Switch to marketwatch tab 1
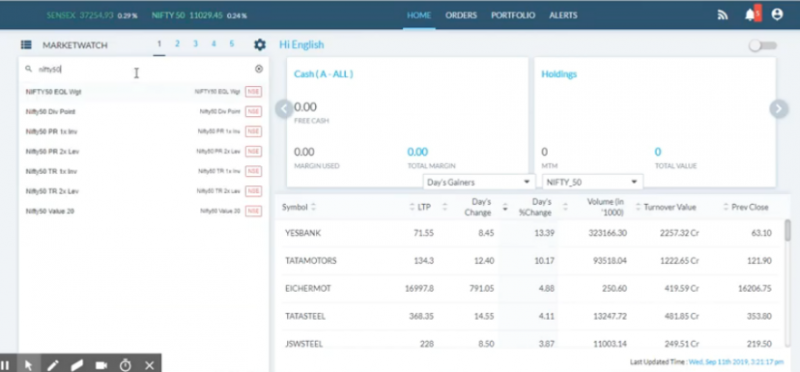The image size is (800, 372). pos(159,45)
